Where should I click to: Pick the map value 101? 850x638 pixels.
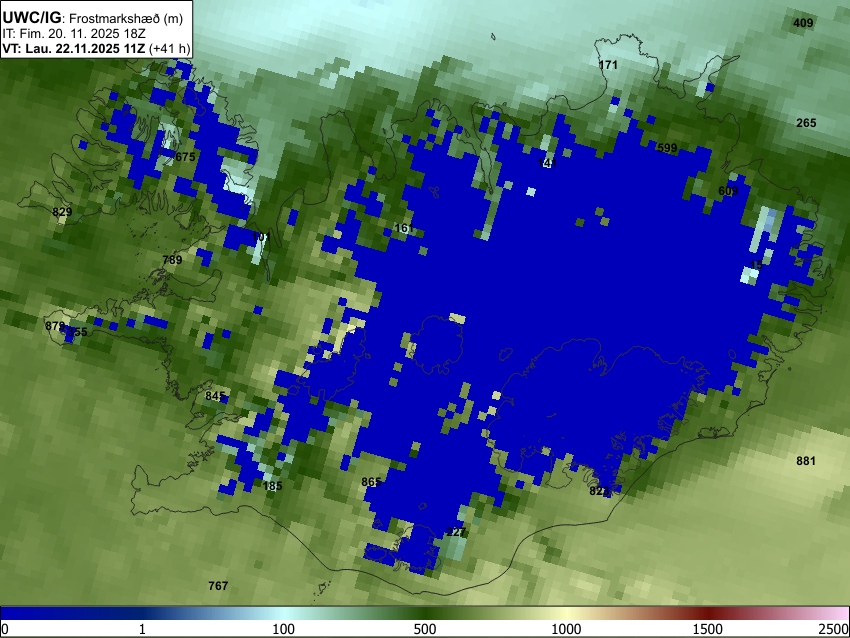[x=261, y=237]
